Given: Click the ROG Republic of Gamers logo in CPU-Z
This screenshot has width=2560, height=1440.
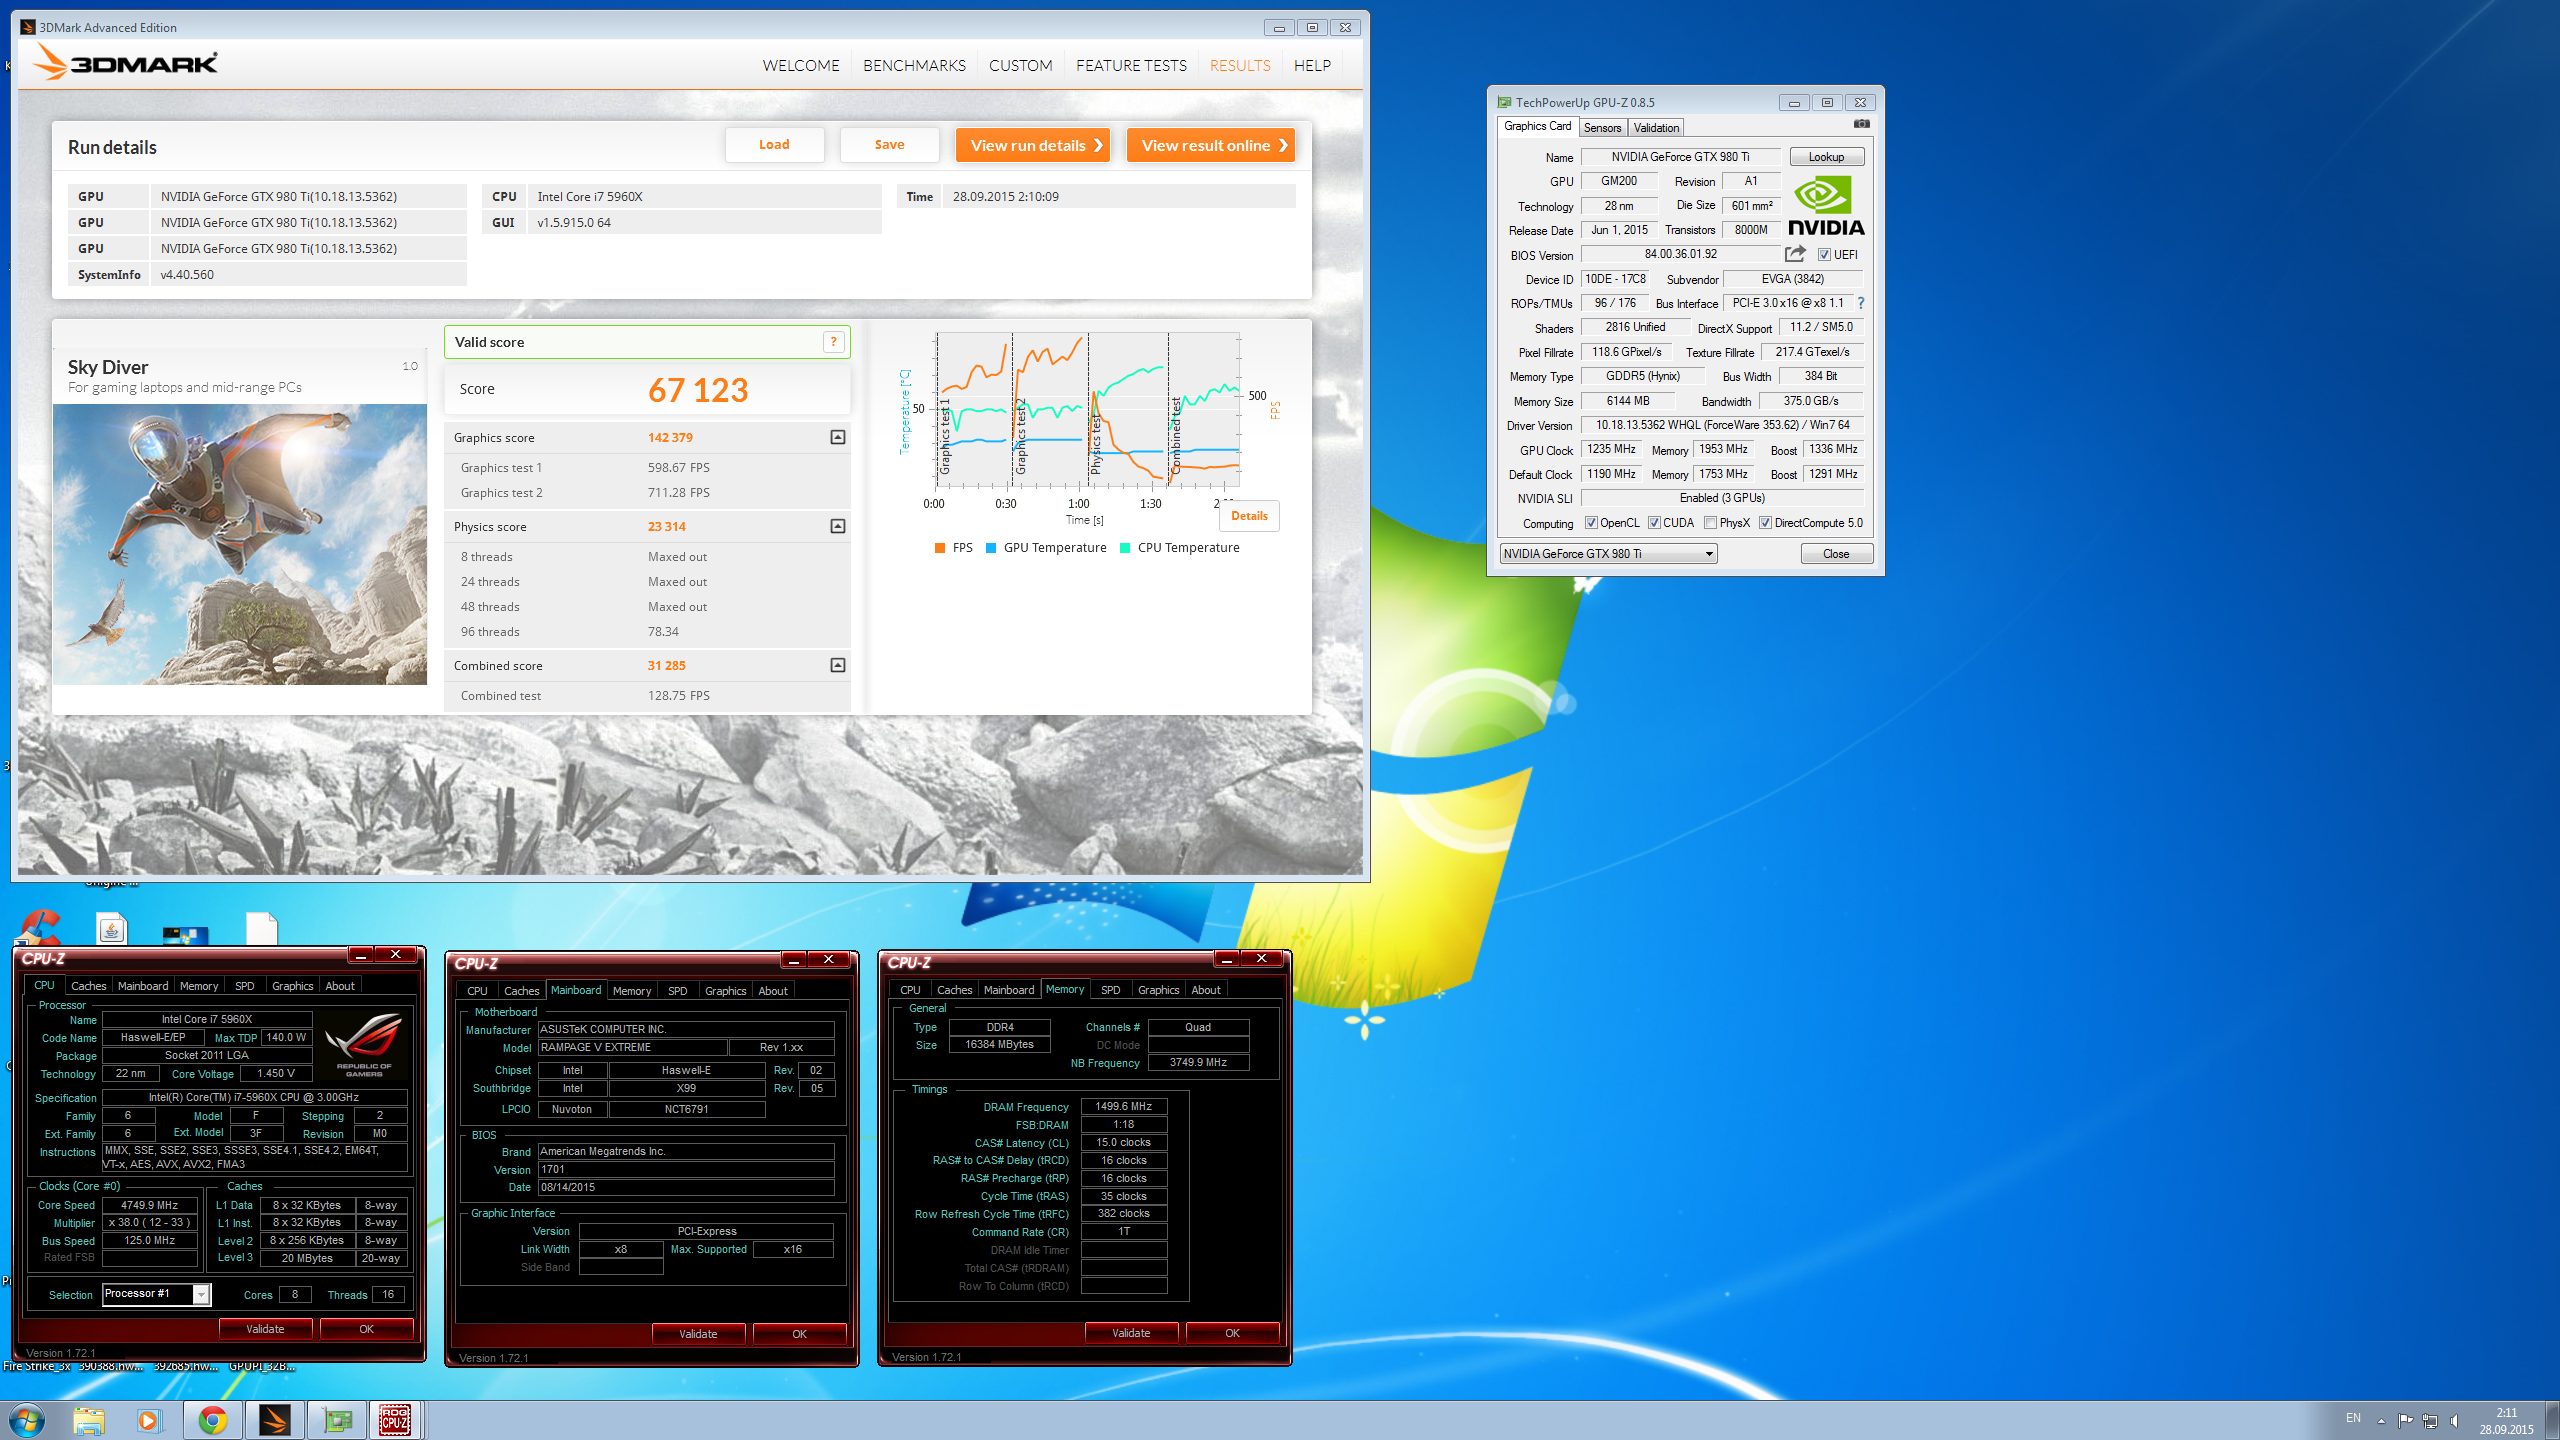Looking at the screenshot, I should point(364,1044).
